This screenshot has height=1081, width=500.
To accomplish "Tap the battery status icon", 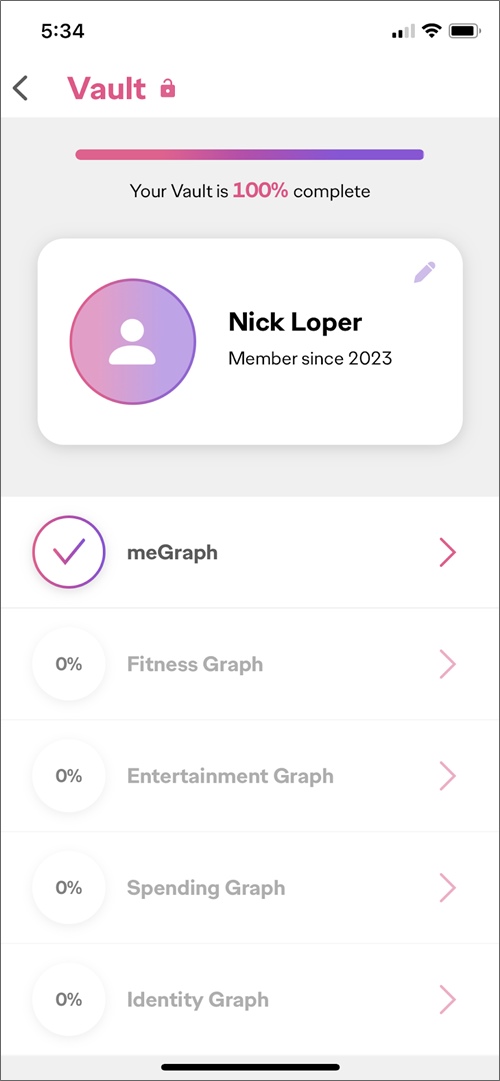I will tap(465, 31).
